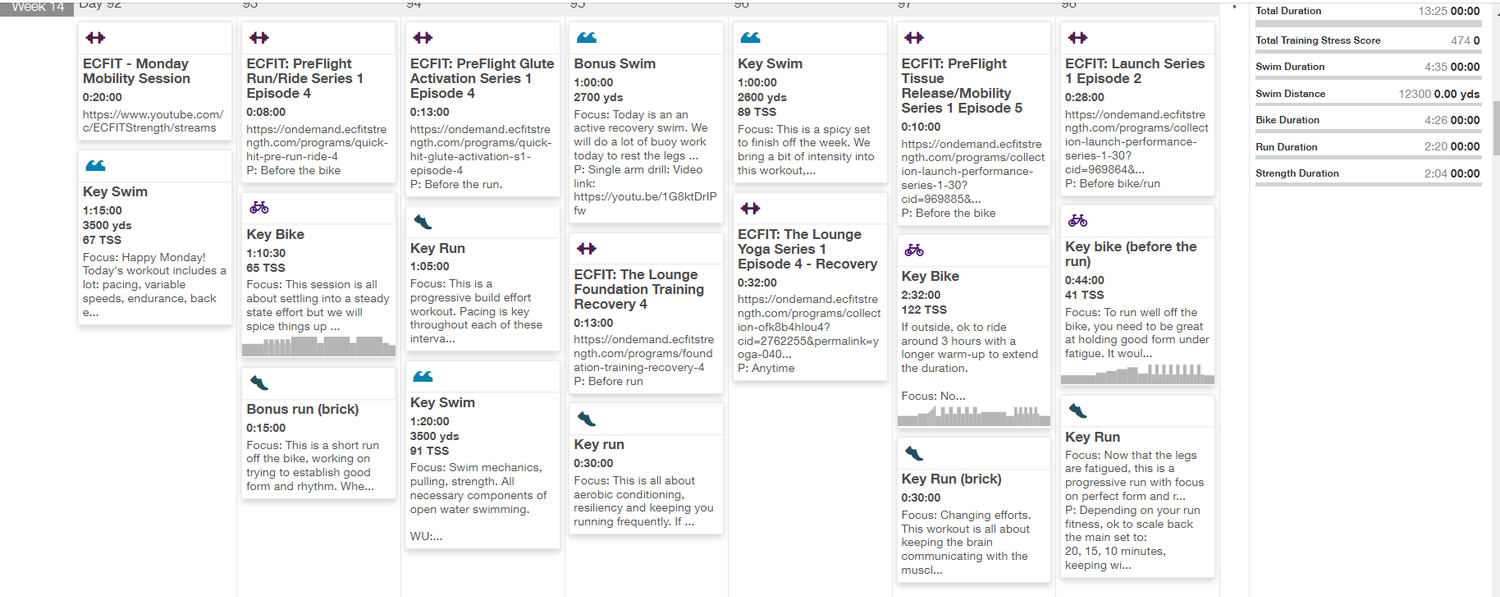Click bike icon on 2:32:00 Key Bike card
Viewport: 1500px width, 597px height.
(914, 250)
